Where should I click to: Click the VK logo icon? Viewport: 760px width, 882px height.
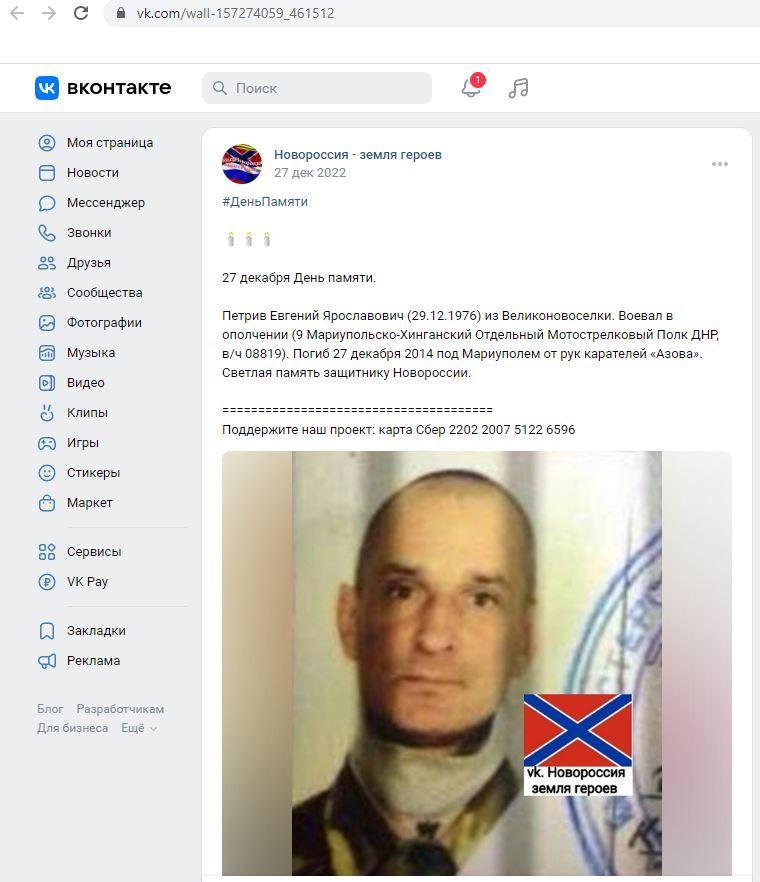(x=47, y=88)
